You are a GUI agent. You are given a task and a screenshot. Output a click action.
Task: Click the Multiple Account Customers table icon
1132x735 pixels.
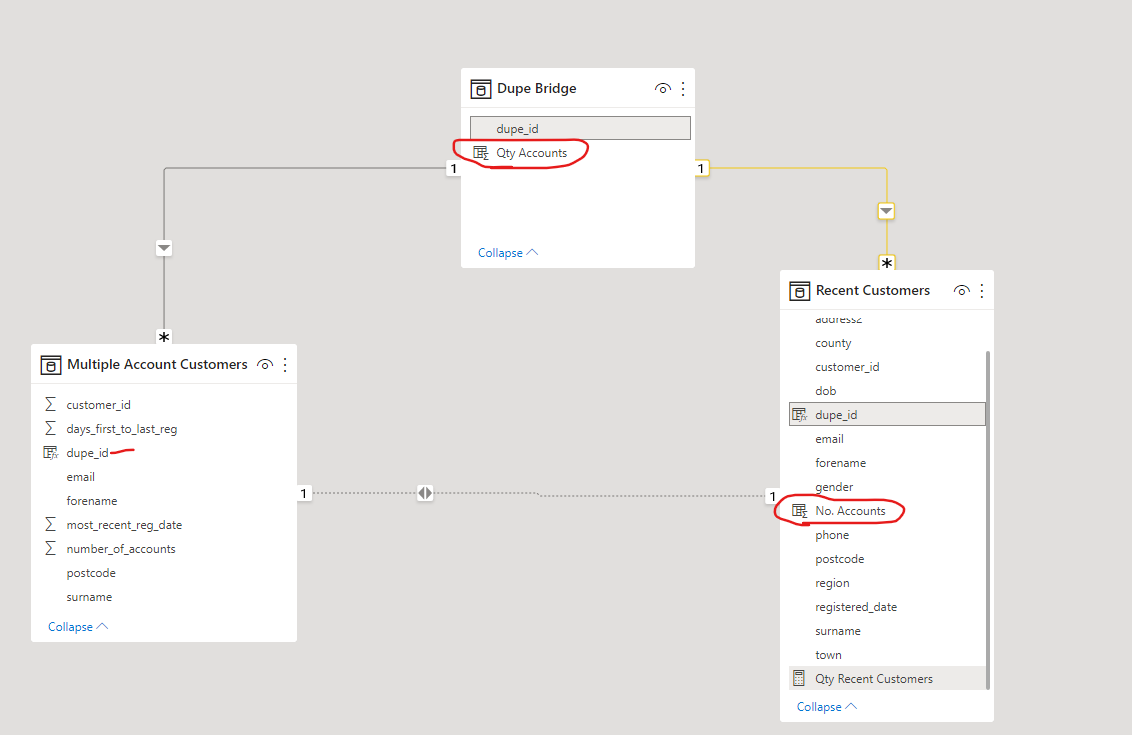pyautogui.click(x=51, y=365)
